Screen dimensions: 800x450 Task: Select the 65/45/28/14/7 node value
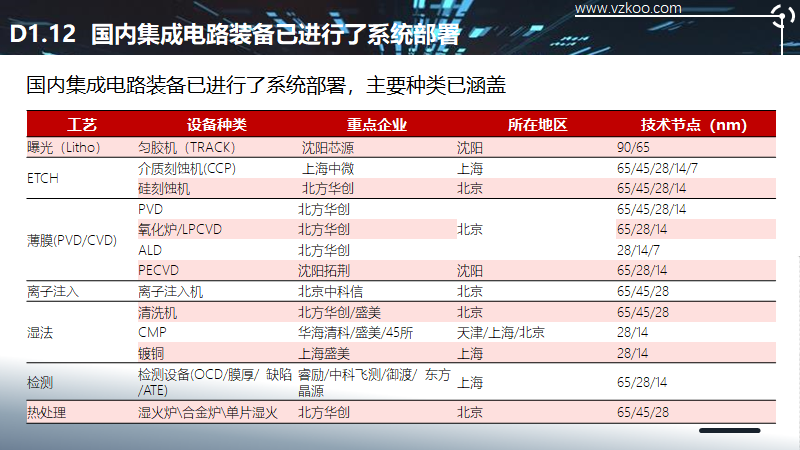(657, 168)
